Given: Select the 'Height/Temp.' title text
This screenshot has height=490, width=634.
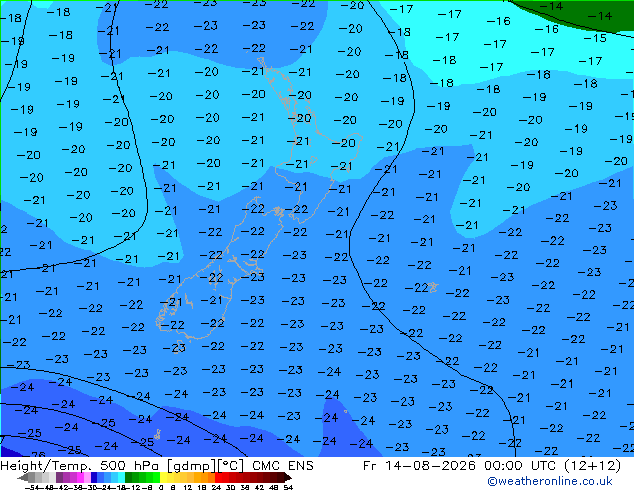Looking at the screenshot, I should pyautogui.click(x=47, y=466).
